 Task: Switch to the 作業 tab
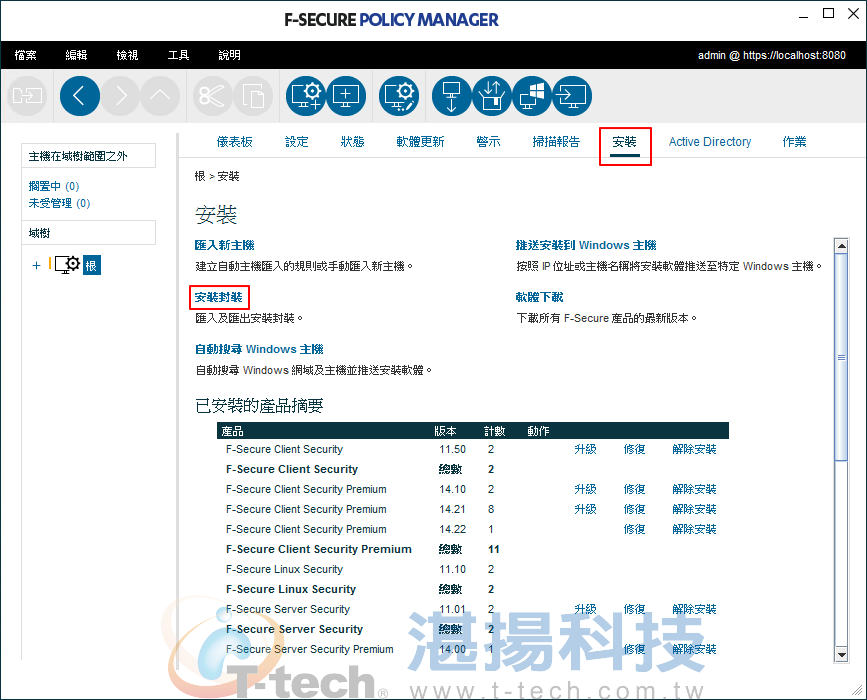click(x=795, y=142)
